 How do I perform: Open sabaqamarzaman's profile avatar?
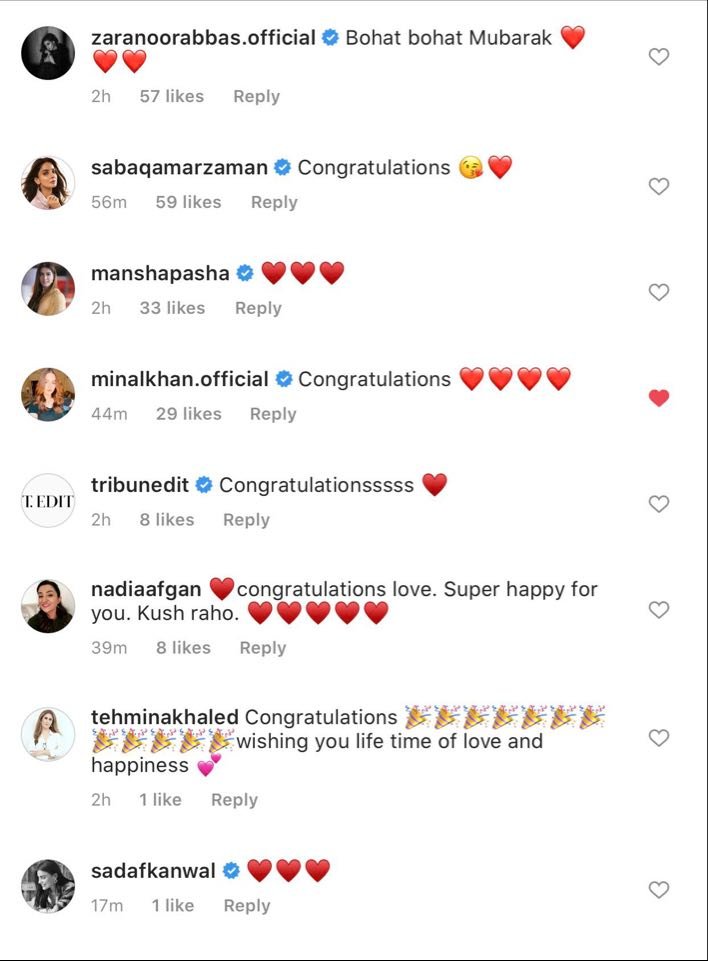point(48,182)
